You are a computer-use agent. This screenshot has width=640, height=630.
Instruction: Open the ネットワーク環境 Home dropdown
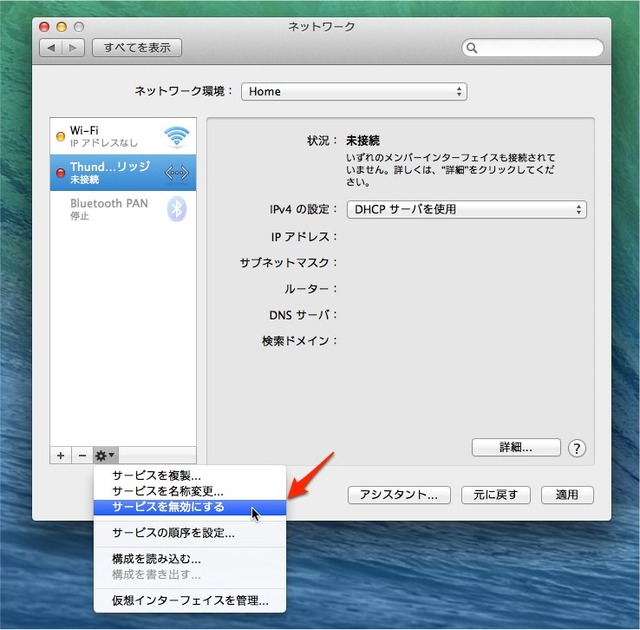click(x=354, y=91)
